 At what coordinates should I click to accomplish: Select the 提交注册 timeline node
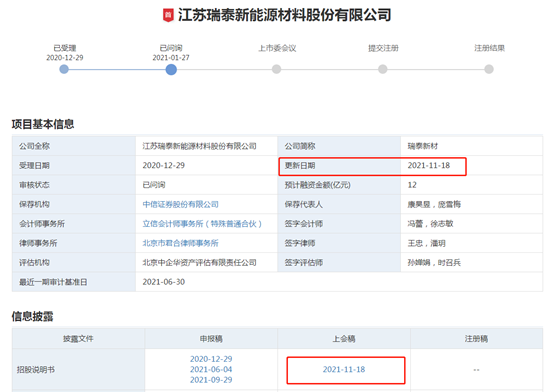click(x=383, y=69)
